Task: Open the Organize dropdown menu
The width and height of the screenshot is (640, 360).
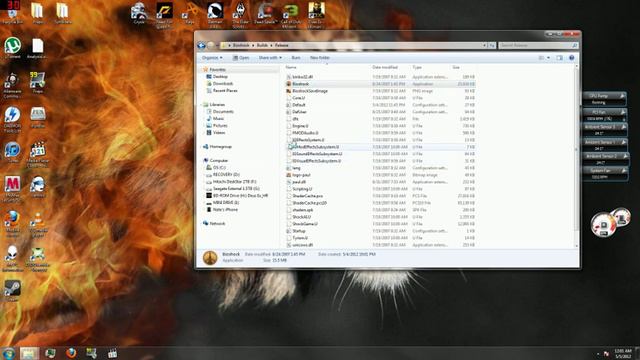Action: pos(212,58)
